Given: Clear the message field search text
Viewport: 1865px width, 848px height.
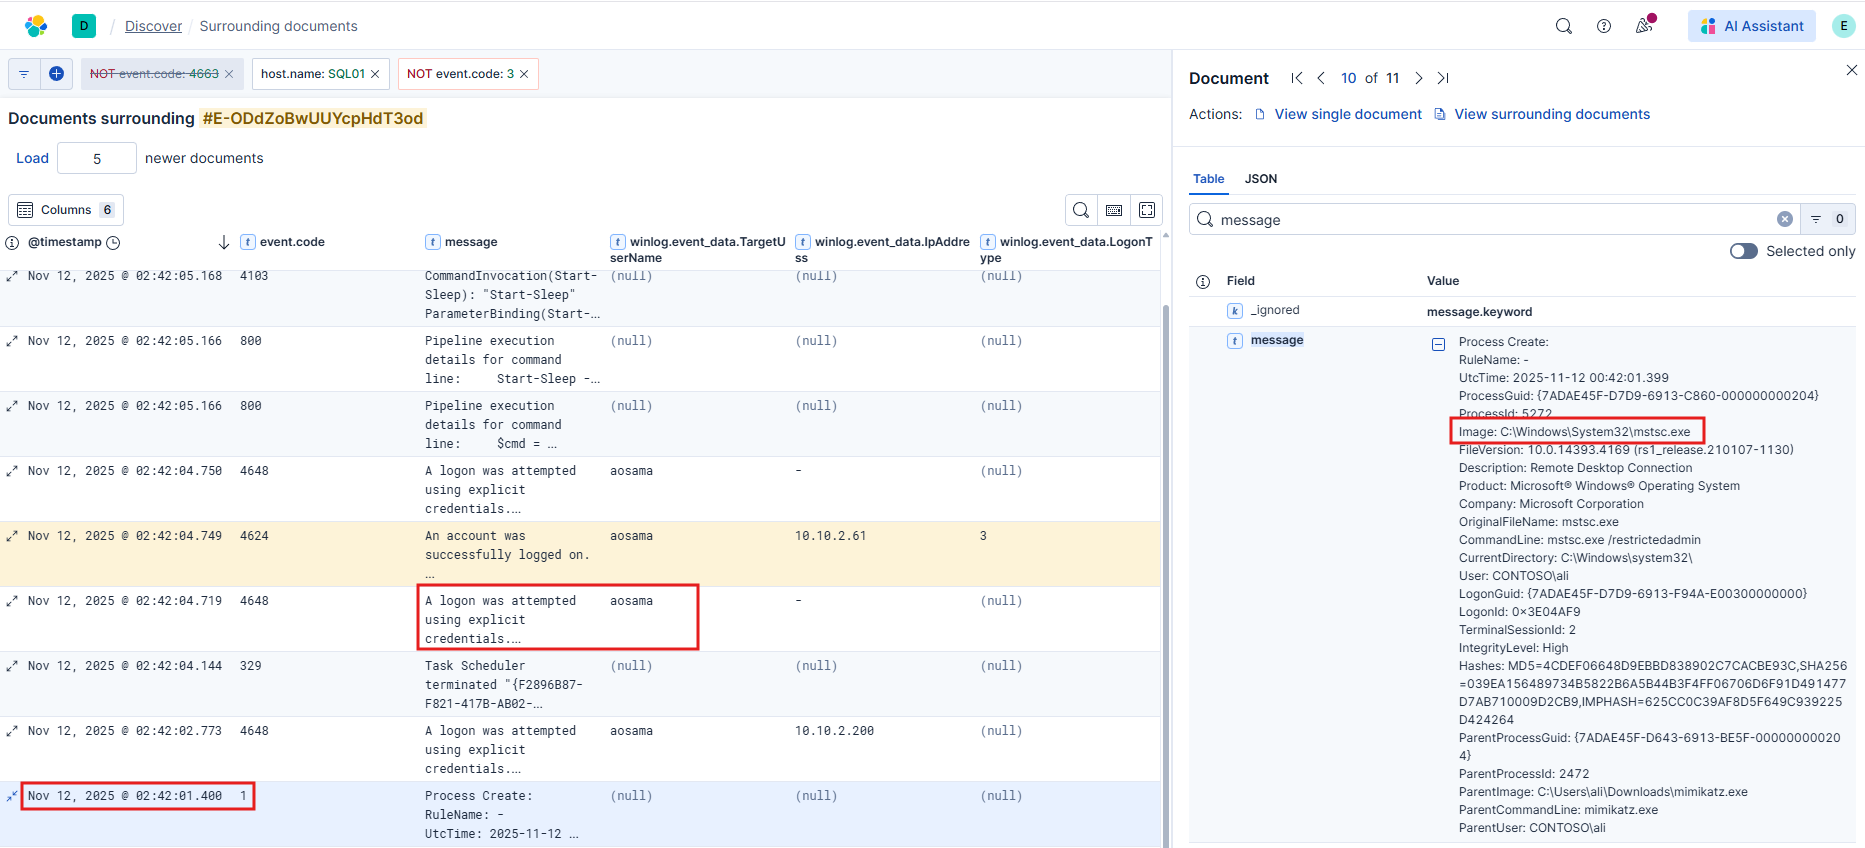Looking at the screenshot, I should tap(1785, 219).
